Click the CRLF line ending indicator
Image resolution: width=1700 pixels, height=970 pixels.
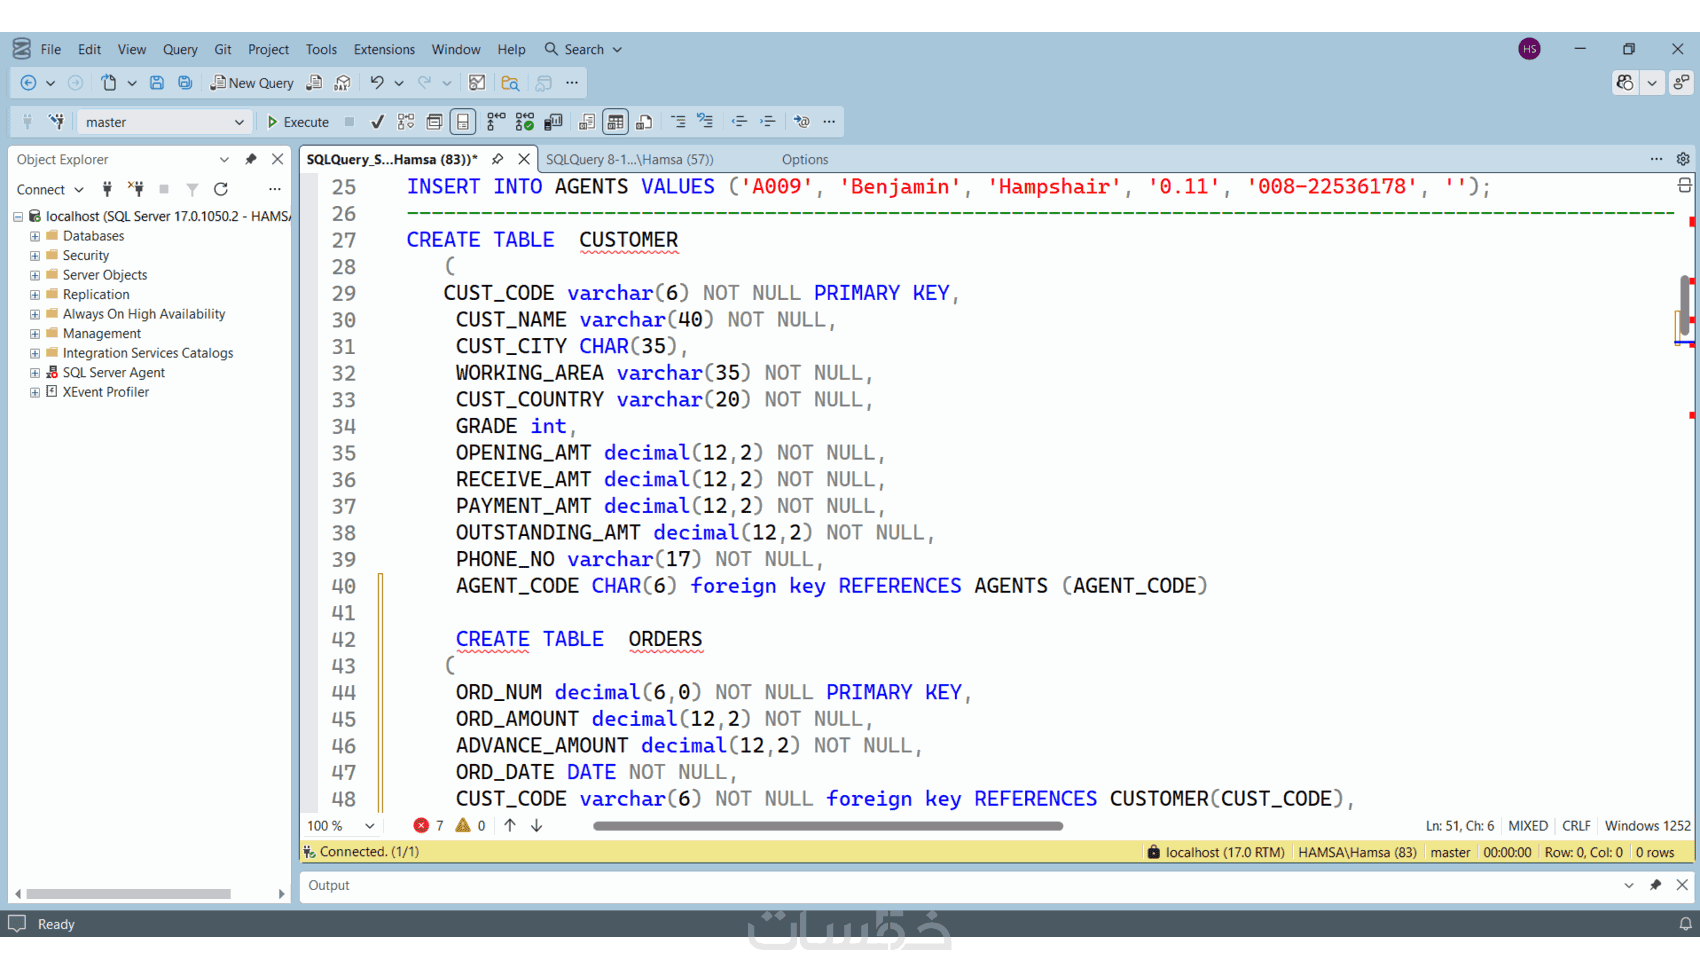[x=1576, y=826]
